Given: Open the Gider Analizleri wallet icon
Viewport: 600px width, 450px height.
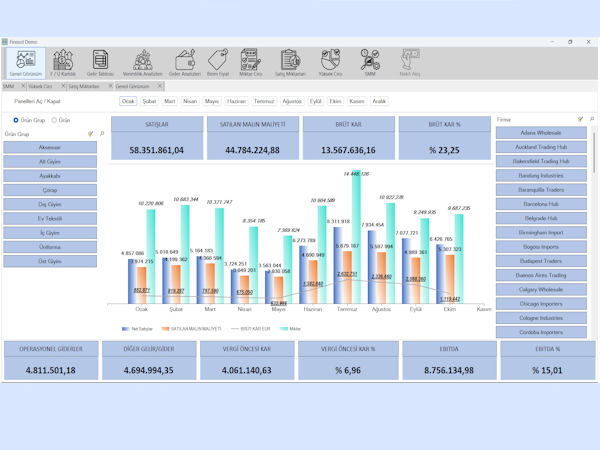Looking at the screenshot, I should [x=185, y=63].
